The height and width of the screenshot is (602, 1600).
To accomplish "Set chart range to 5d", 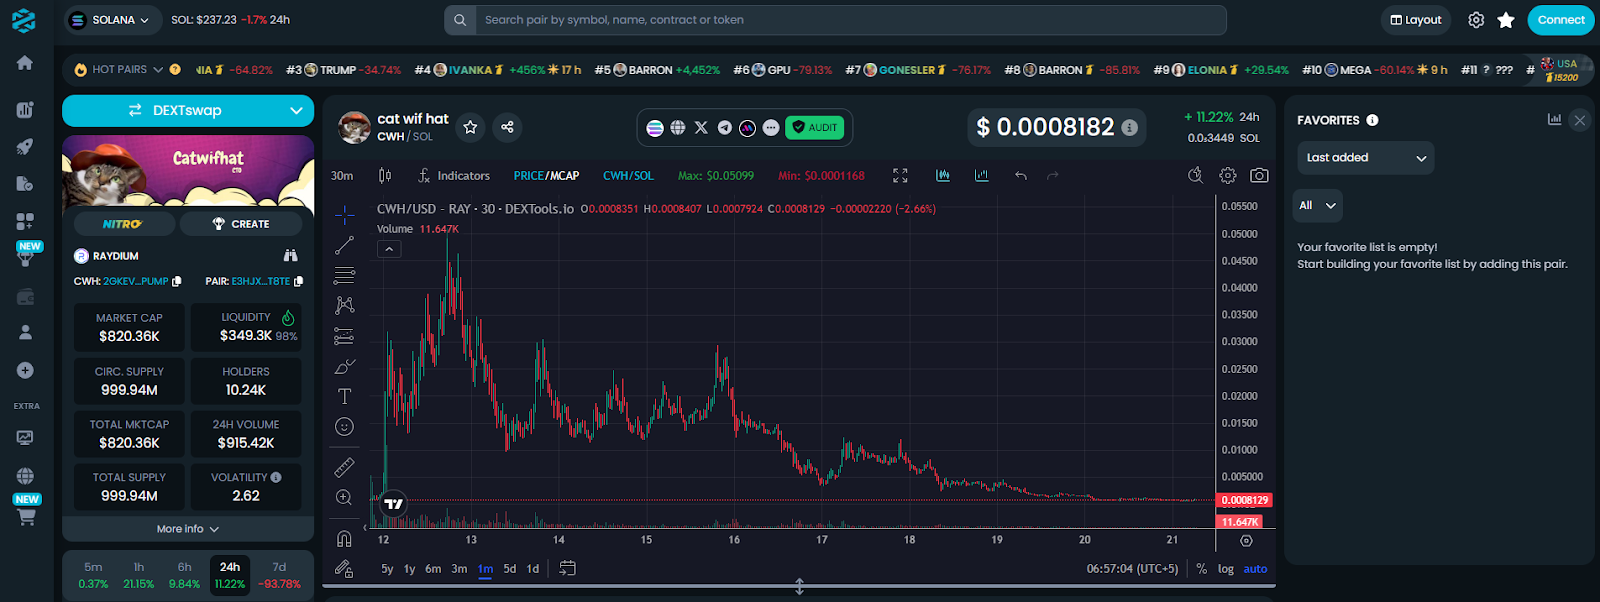I will coord(510,569).
